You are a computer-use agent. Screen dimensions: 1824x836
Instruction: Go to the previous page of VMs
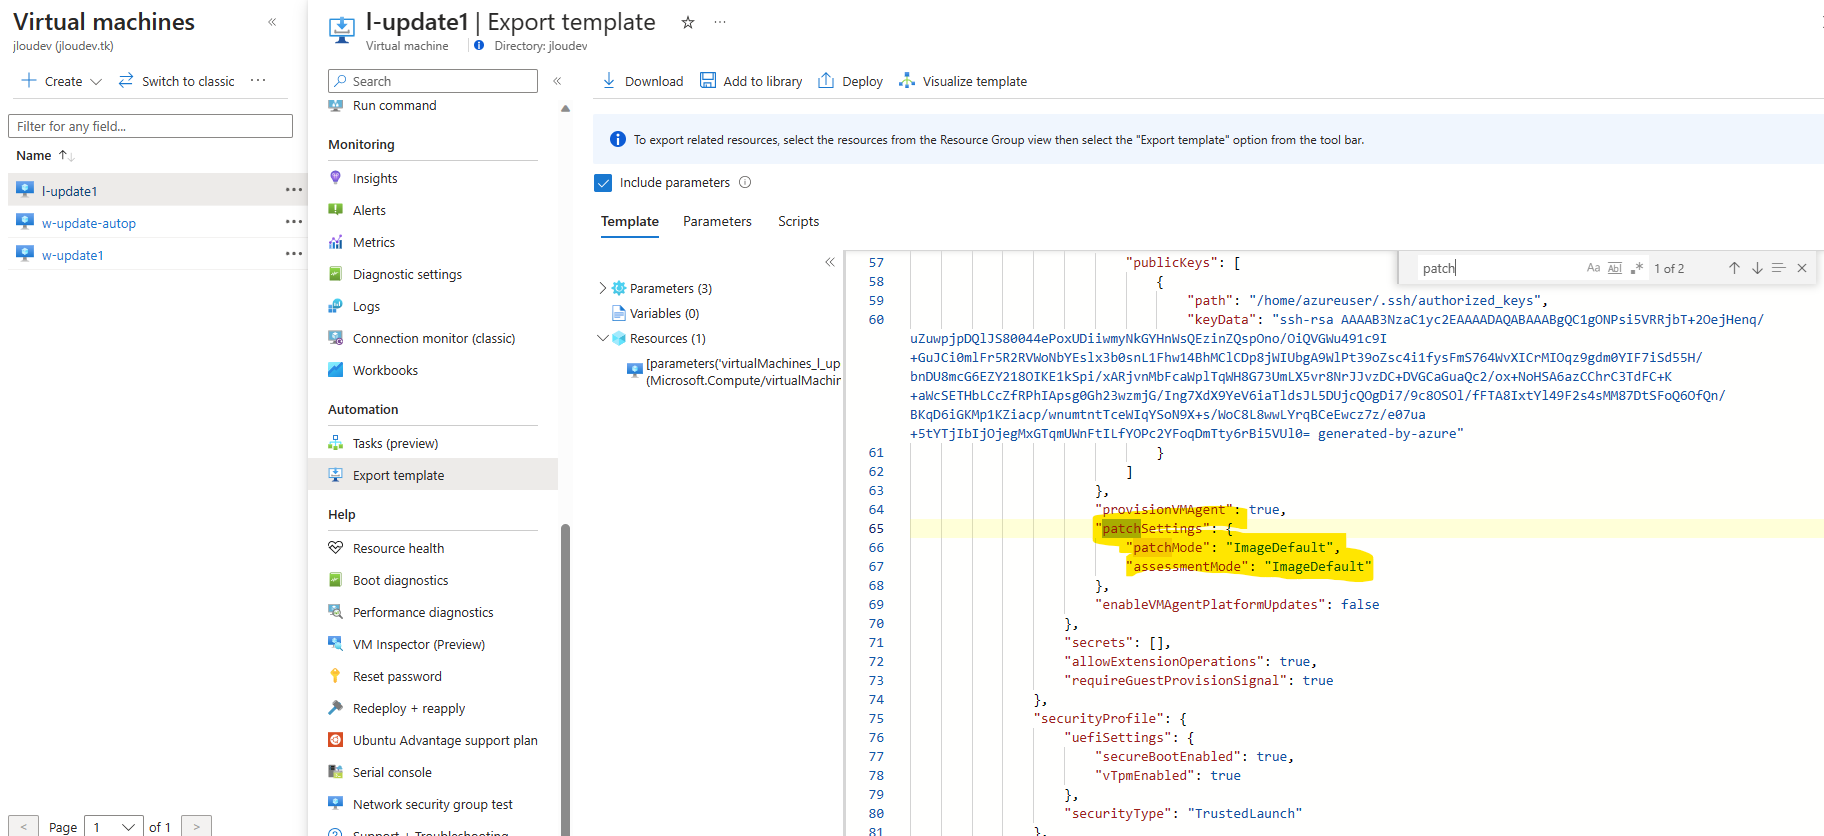(x=23, y=827)
